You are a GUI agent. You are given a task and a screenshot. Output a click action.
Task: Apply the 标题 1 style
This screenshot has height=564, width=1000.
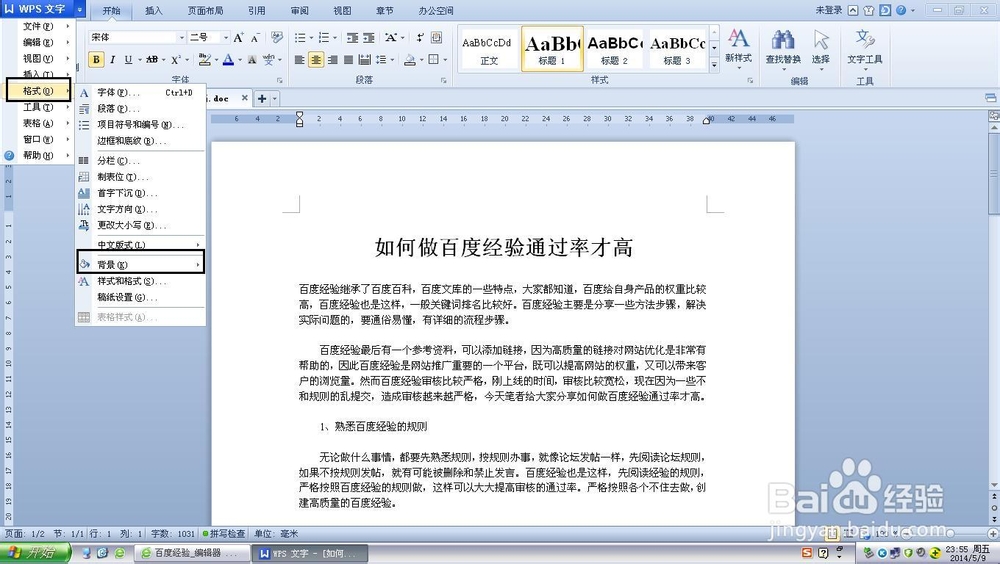(x=552, y=48)
